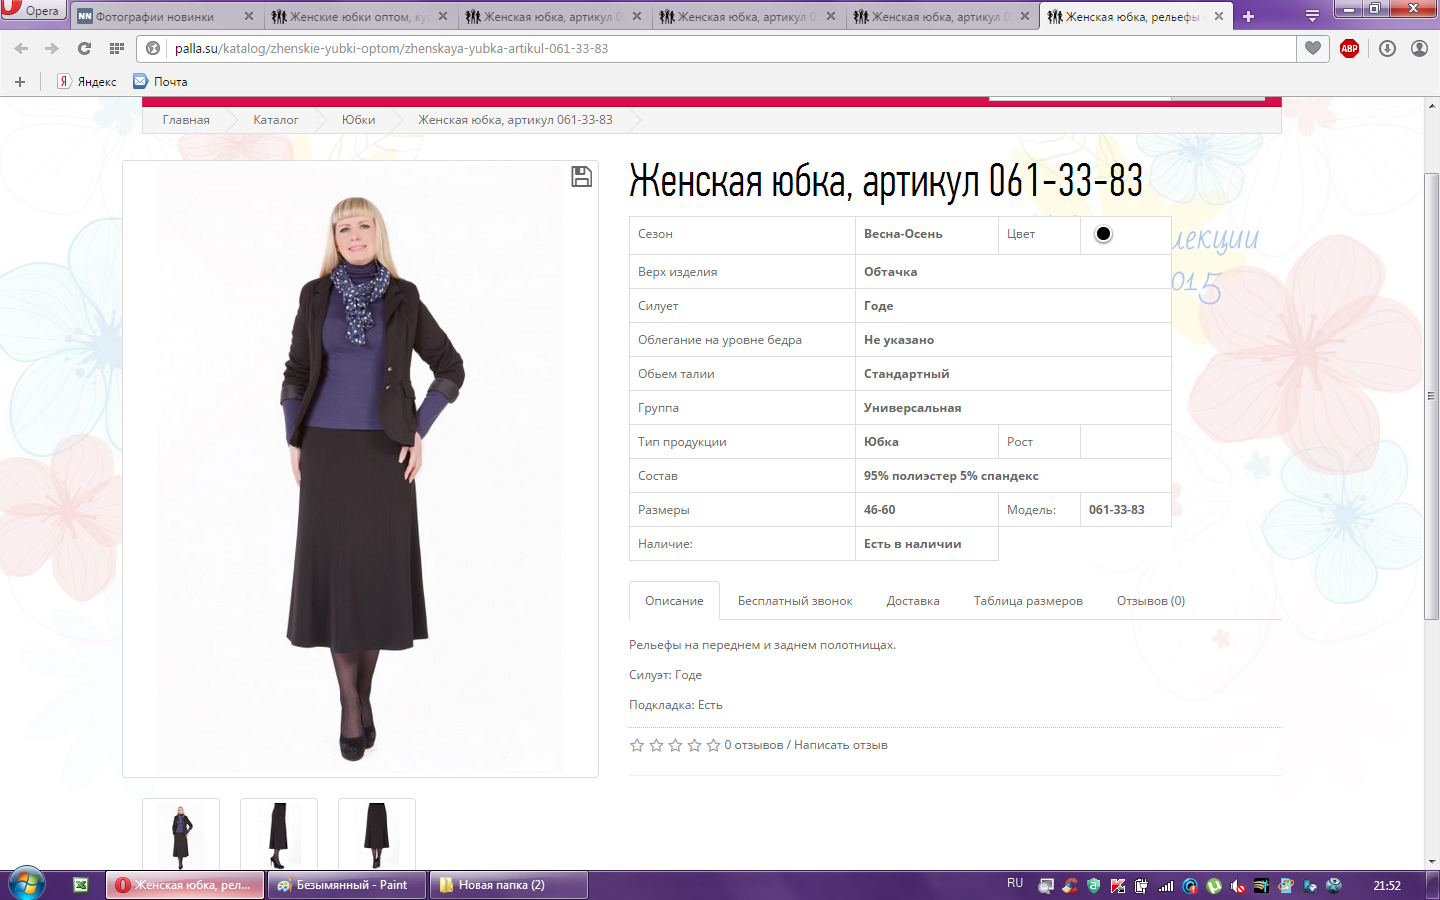Open the Таблица размеров tab
The width and height of the screenshot is (1440, 900).
[x=1028, y=601]
